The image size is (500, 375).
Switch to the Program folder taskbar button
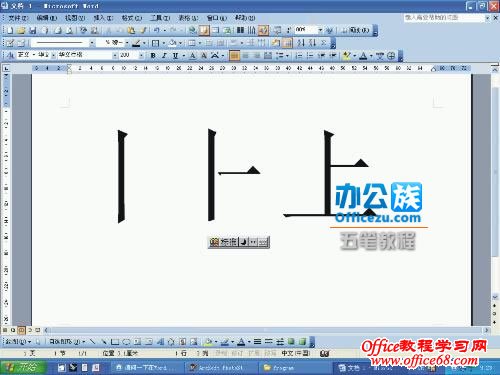[x=295, y=368]
